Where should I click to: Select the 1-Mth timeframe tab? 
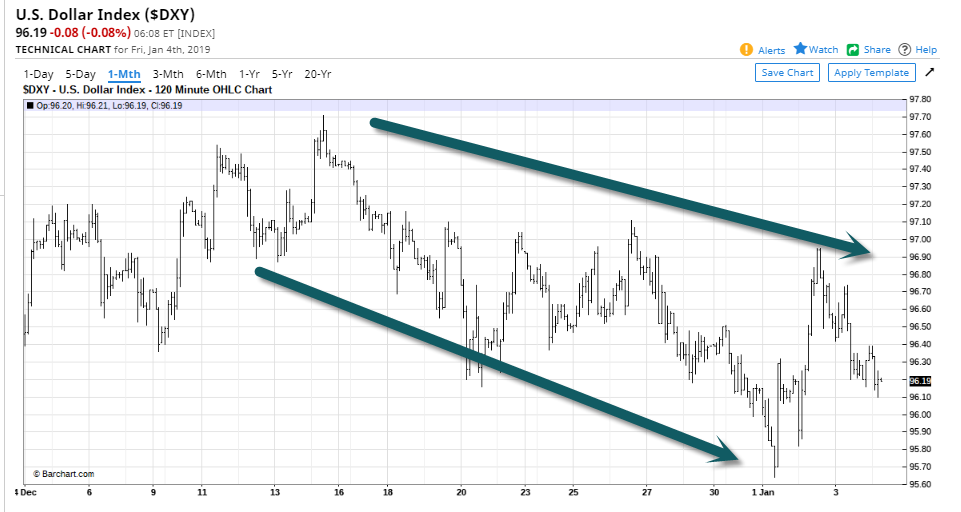tap(124, 74)
